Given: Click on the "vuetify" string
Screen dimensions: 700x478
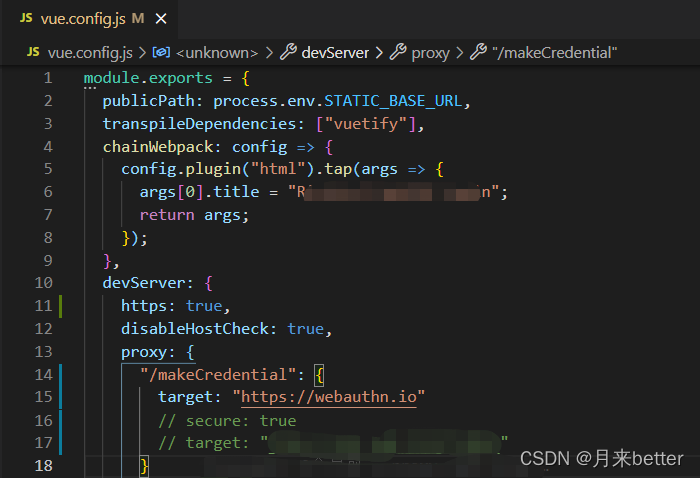Looking at the screenshot, I should [x=366, y=124].
